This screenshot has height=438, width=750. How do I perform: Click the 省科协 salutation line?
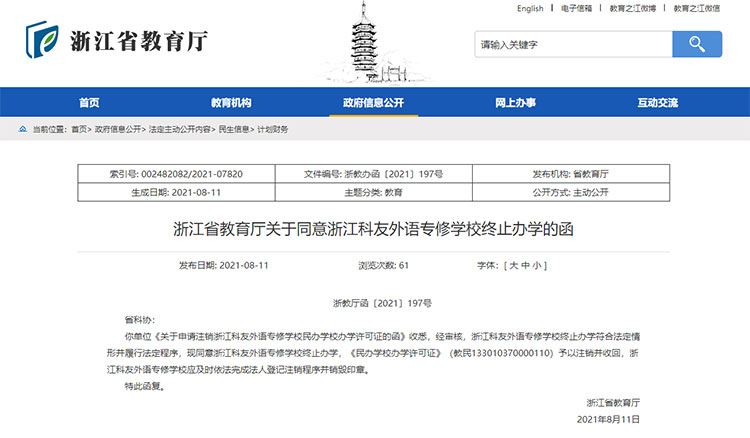coord(140,320)
